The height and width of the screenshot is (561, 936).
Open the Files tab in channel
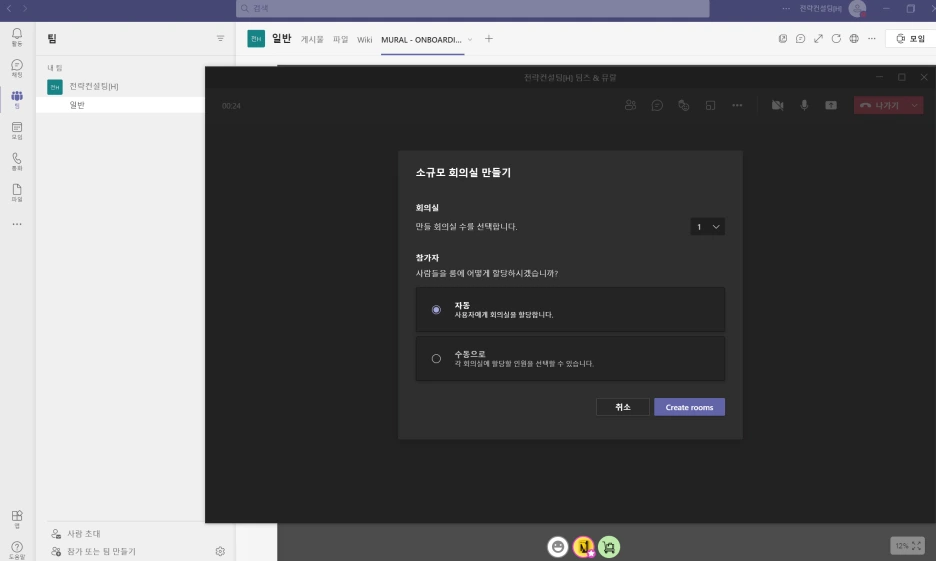[340, 39]
